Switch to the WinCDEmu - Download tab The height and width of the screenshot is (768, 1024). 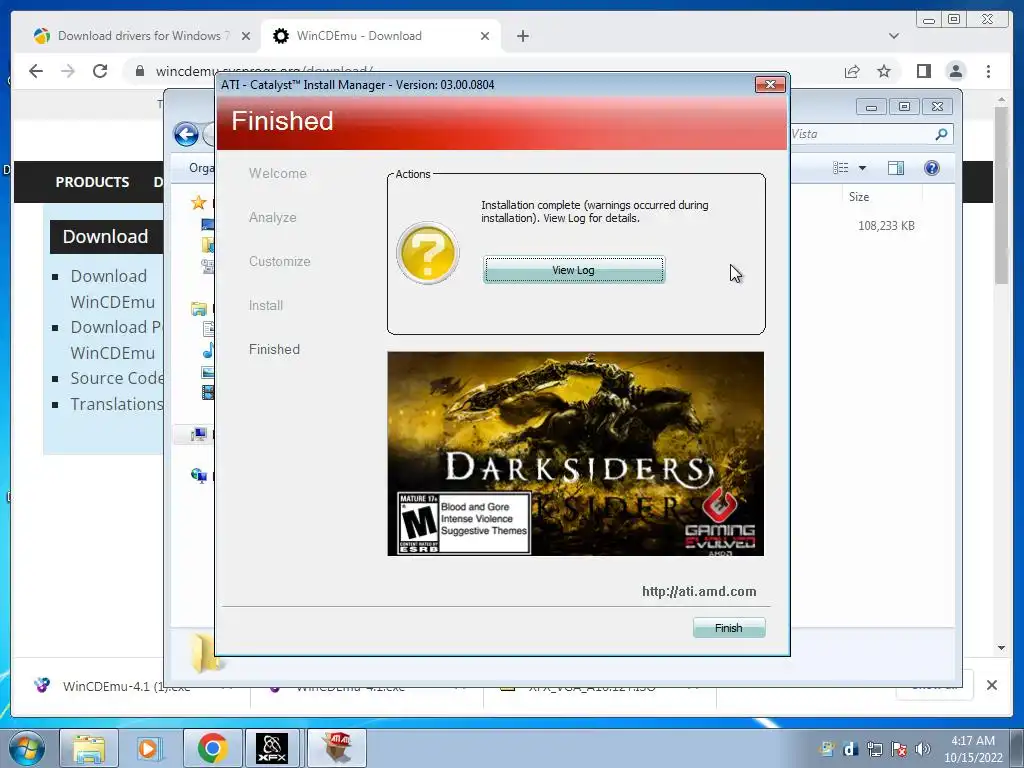pyautogui.click(x=359, y=36)
